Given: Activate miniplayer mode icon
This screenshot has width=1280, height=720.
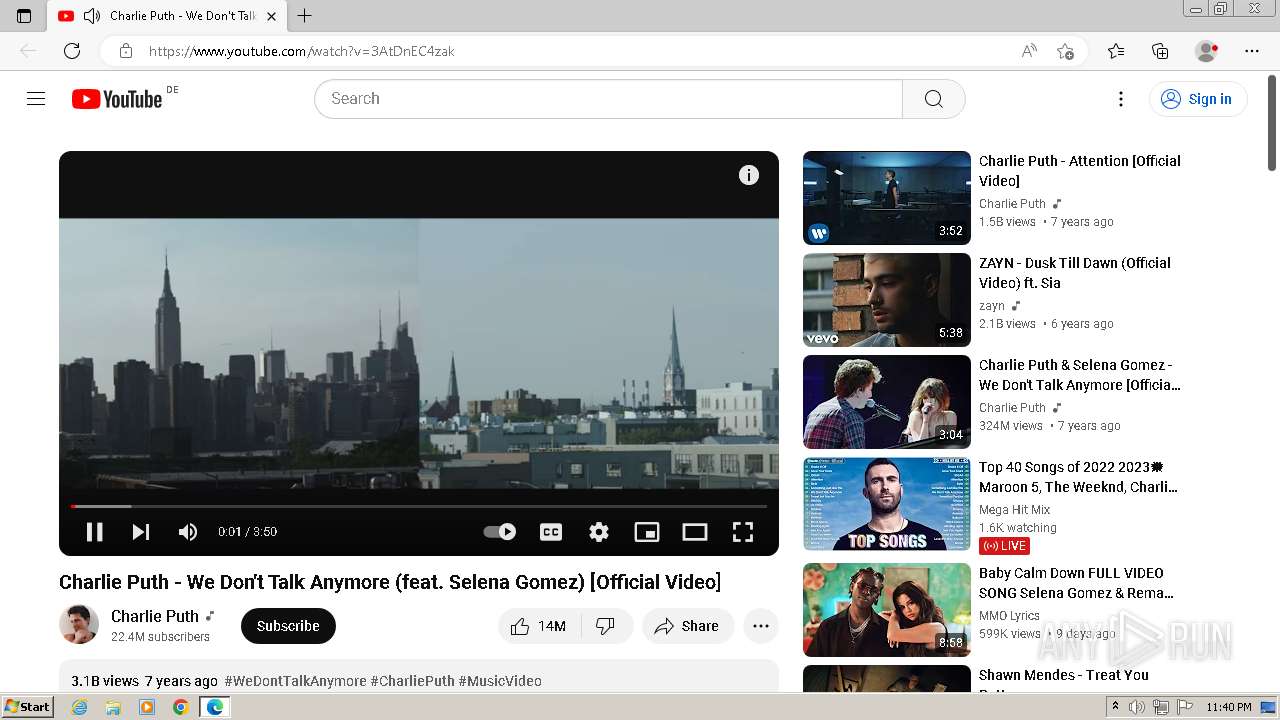Looking at the screenshot, I should pyautogui.click(x=647, y=532).
